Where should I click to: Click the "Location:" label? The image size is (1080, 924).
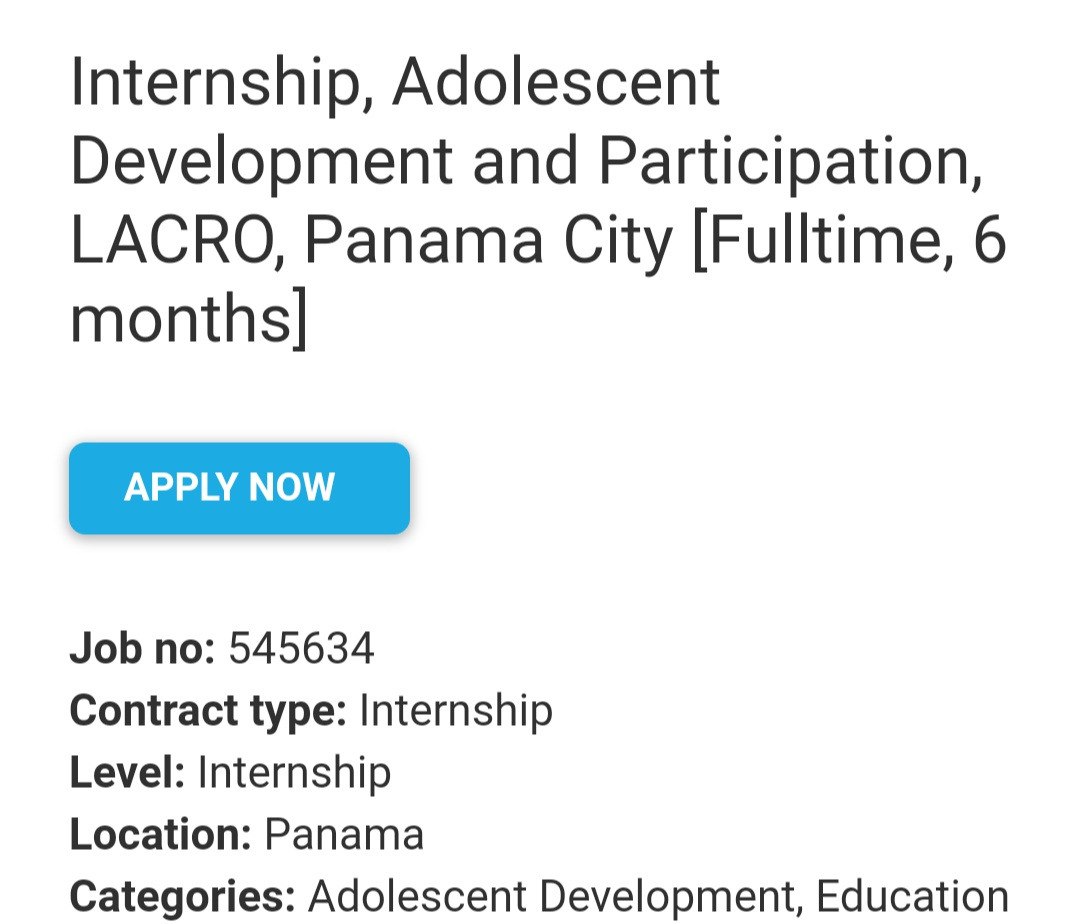160,835
